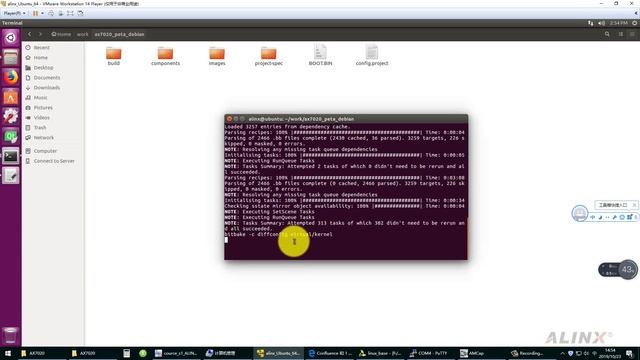Switch file manager to list view

[620, 34]
